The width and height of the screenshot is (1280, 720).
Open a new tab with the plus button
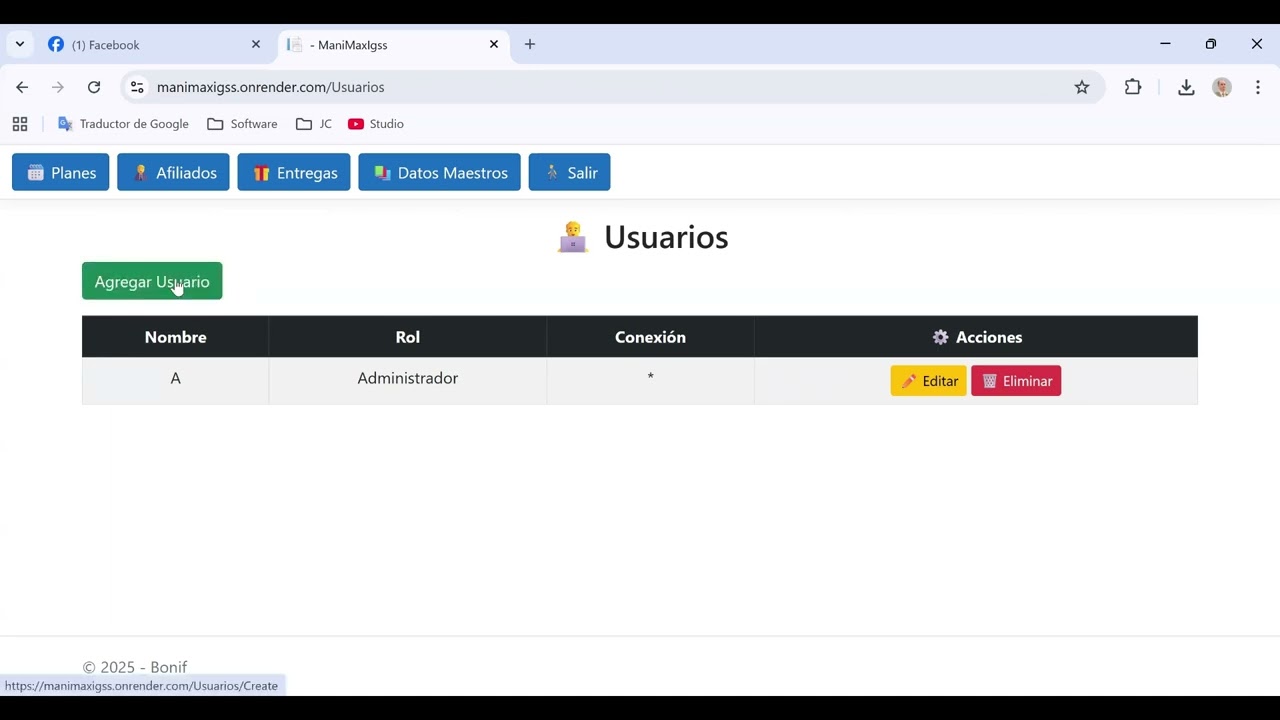click(x=530, y=44)
